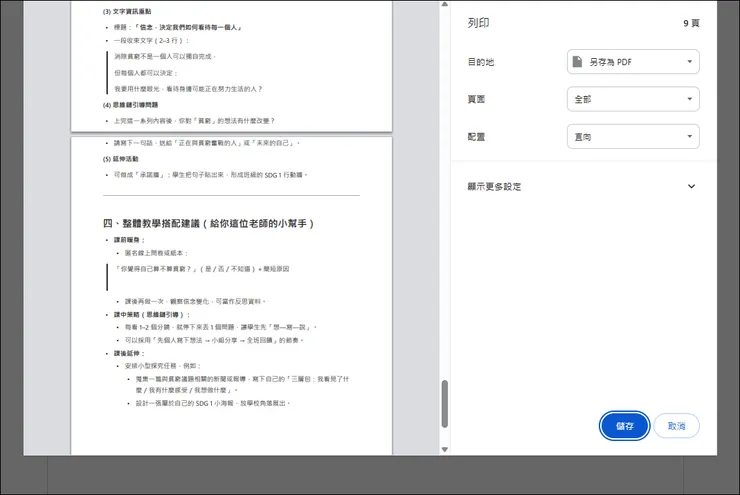Expand 顯示更多設定 more settings
This screenshot has height=495, width=740.
[x=581, y=186]
